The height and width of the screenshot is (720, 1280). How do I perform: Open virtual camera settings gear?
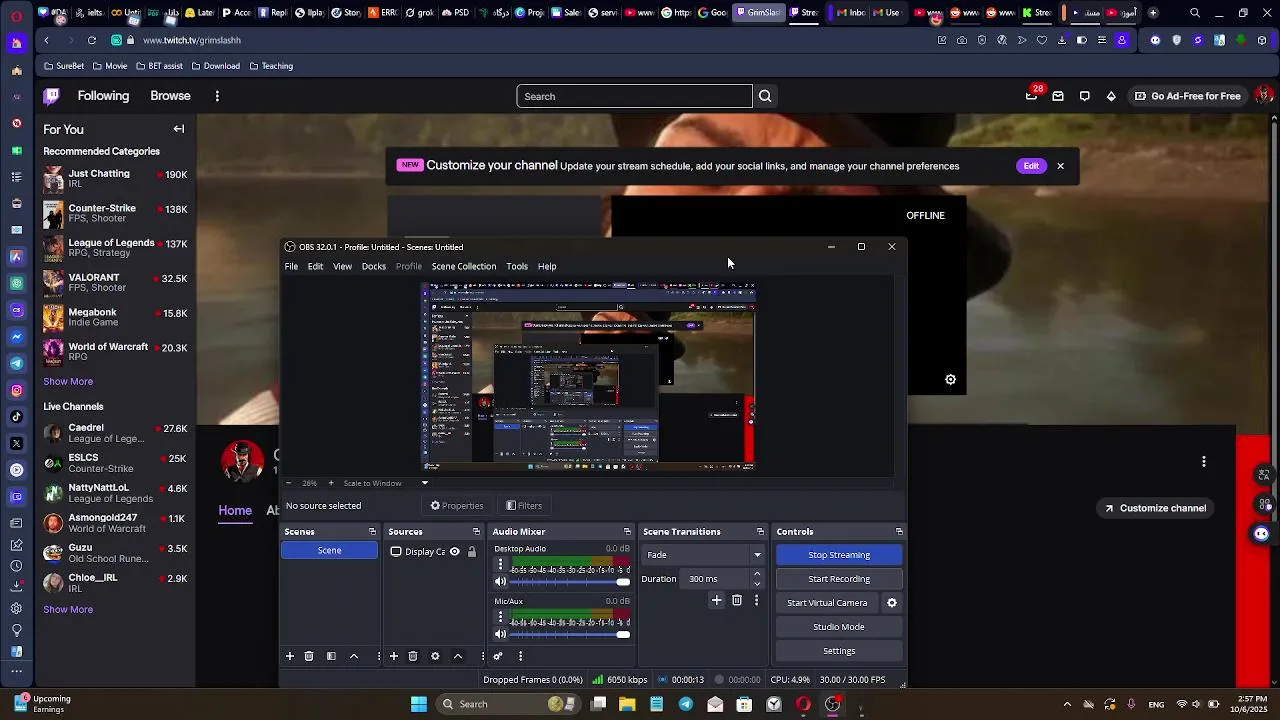(892, 603)
